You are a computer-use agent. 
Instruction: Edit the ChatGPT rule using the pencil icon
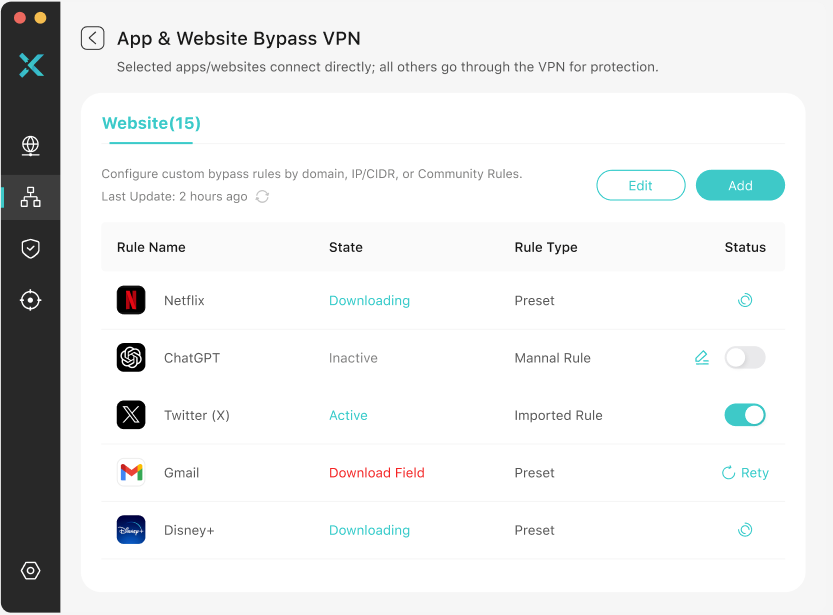coord(701,357)
